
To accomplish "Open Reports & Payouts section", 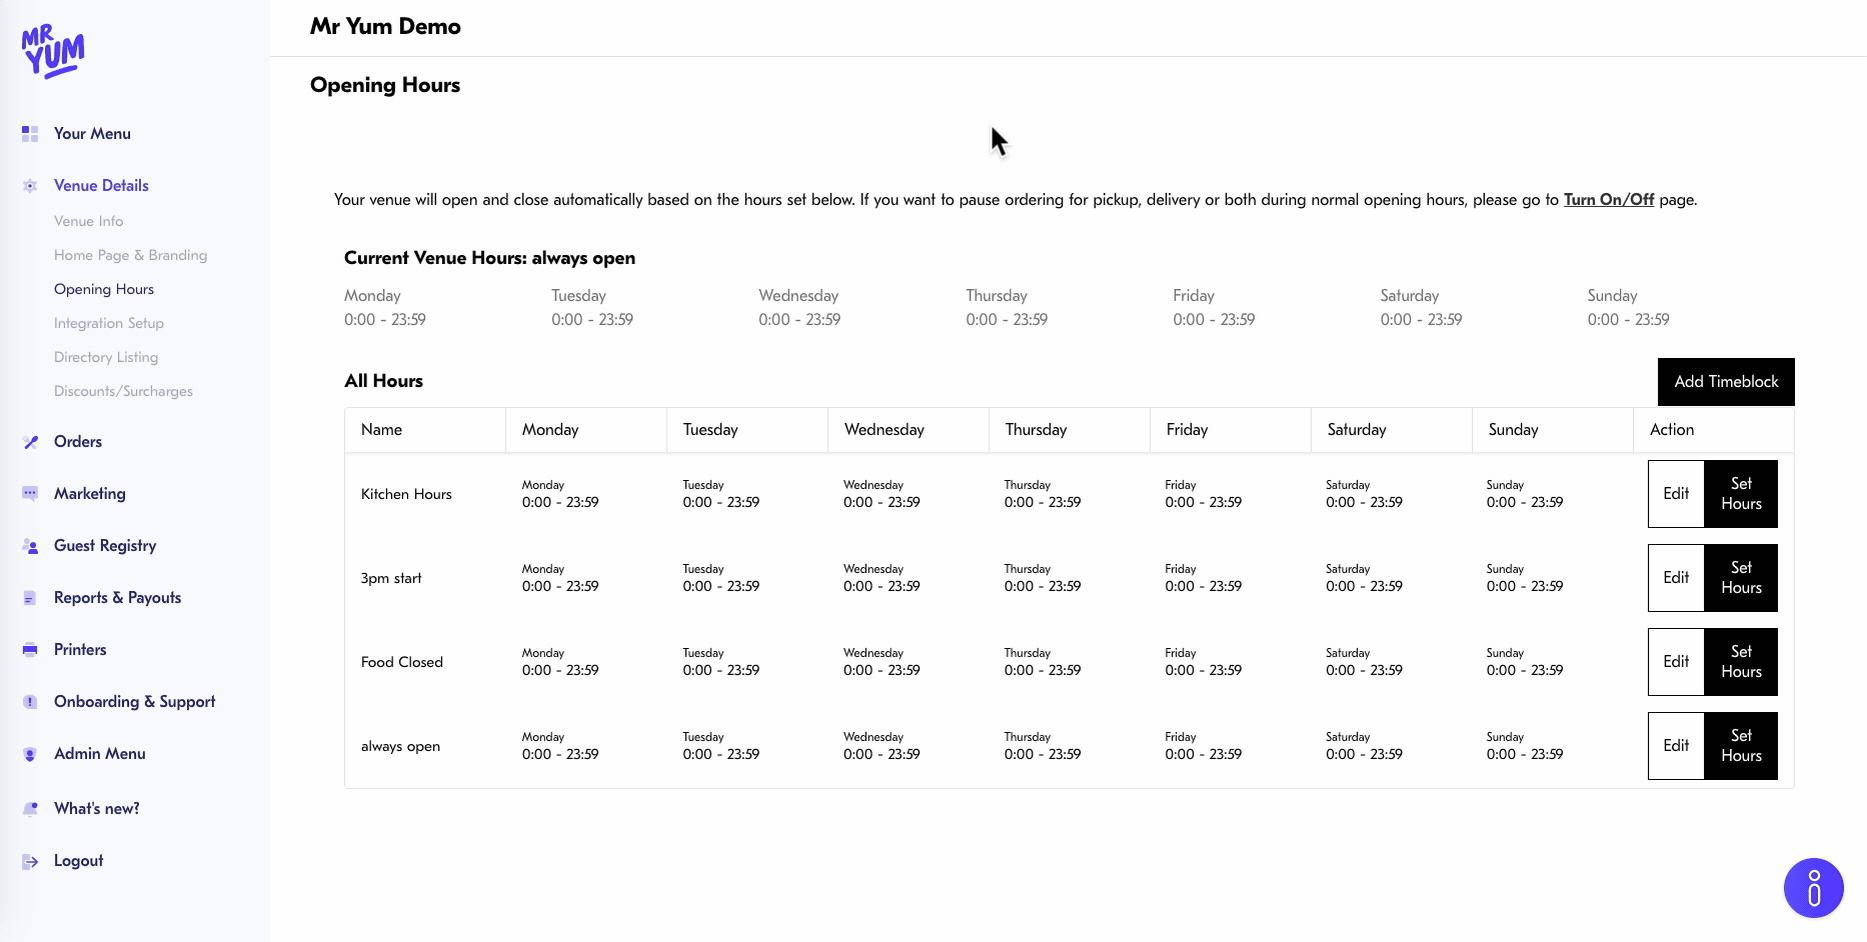I will point(118,598).
